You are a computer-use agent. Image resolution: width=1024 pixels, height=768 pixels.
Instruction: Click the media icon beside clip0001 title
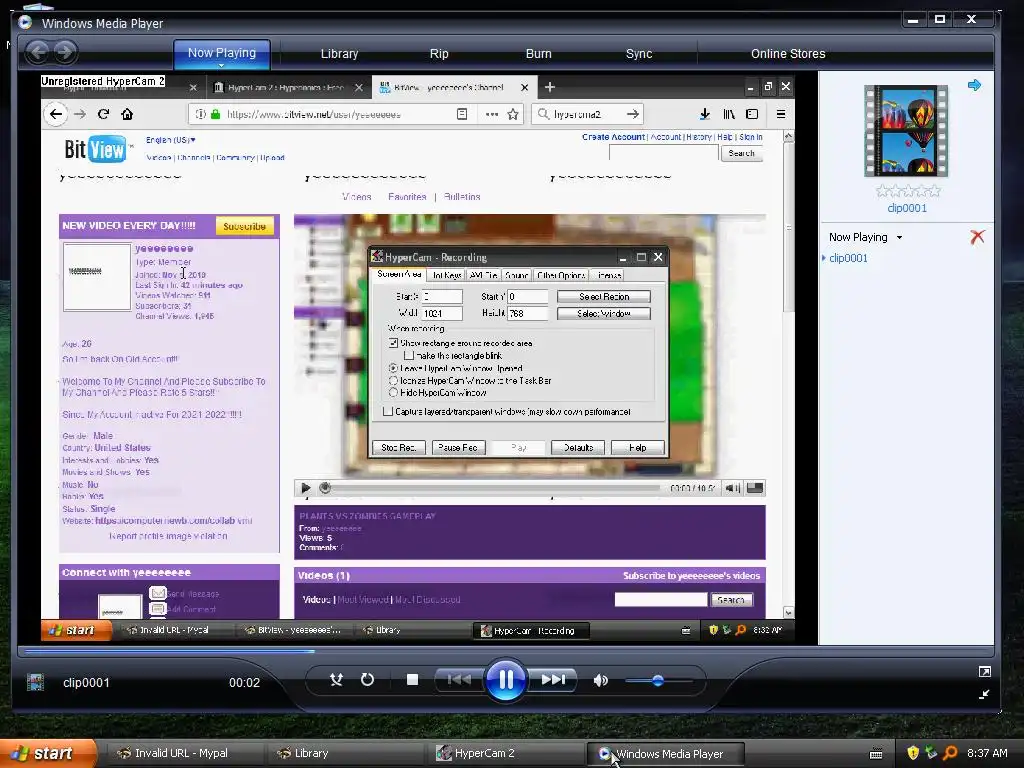click(35, 682)
